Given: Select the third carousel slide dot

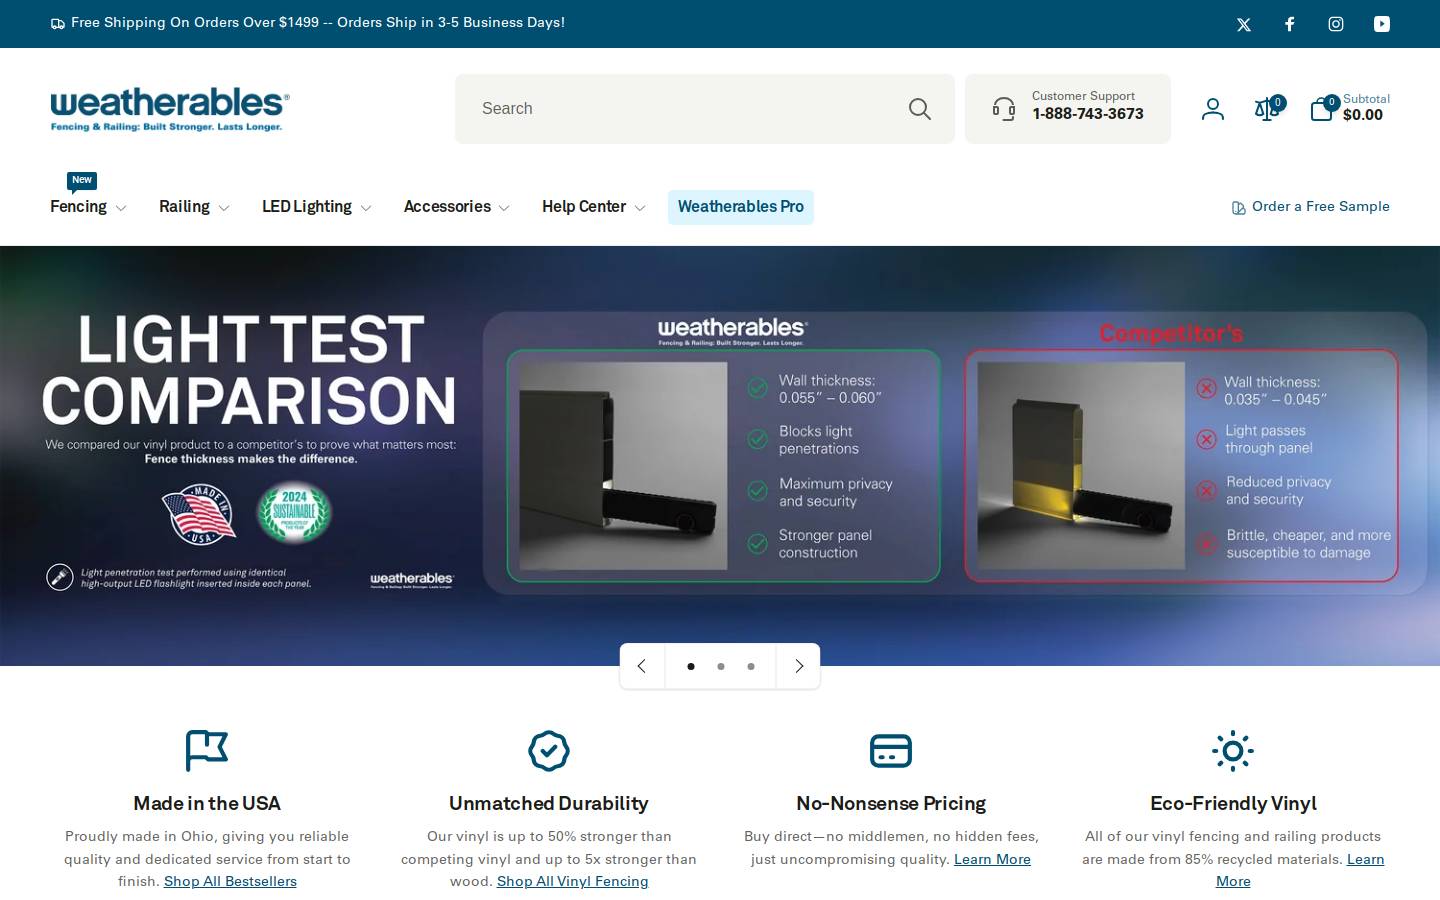Looking at the screenshot, I should tap(751, 667).
